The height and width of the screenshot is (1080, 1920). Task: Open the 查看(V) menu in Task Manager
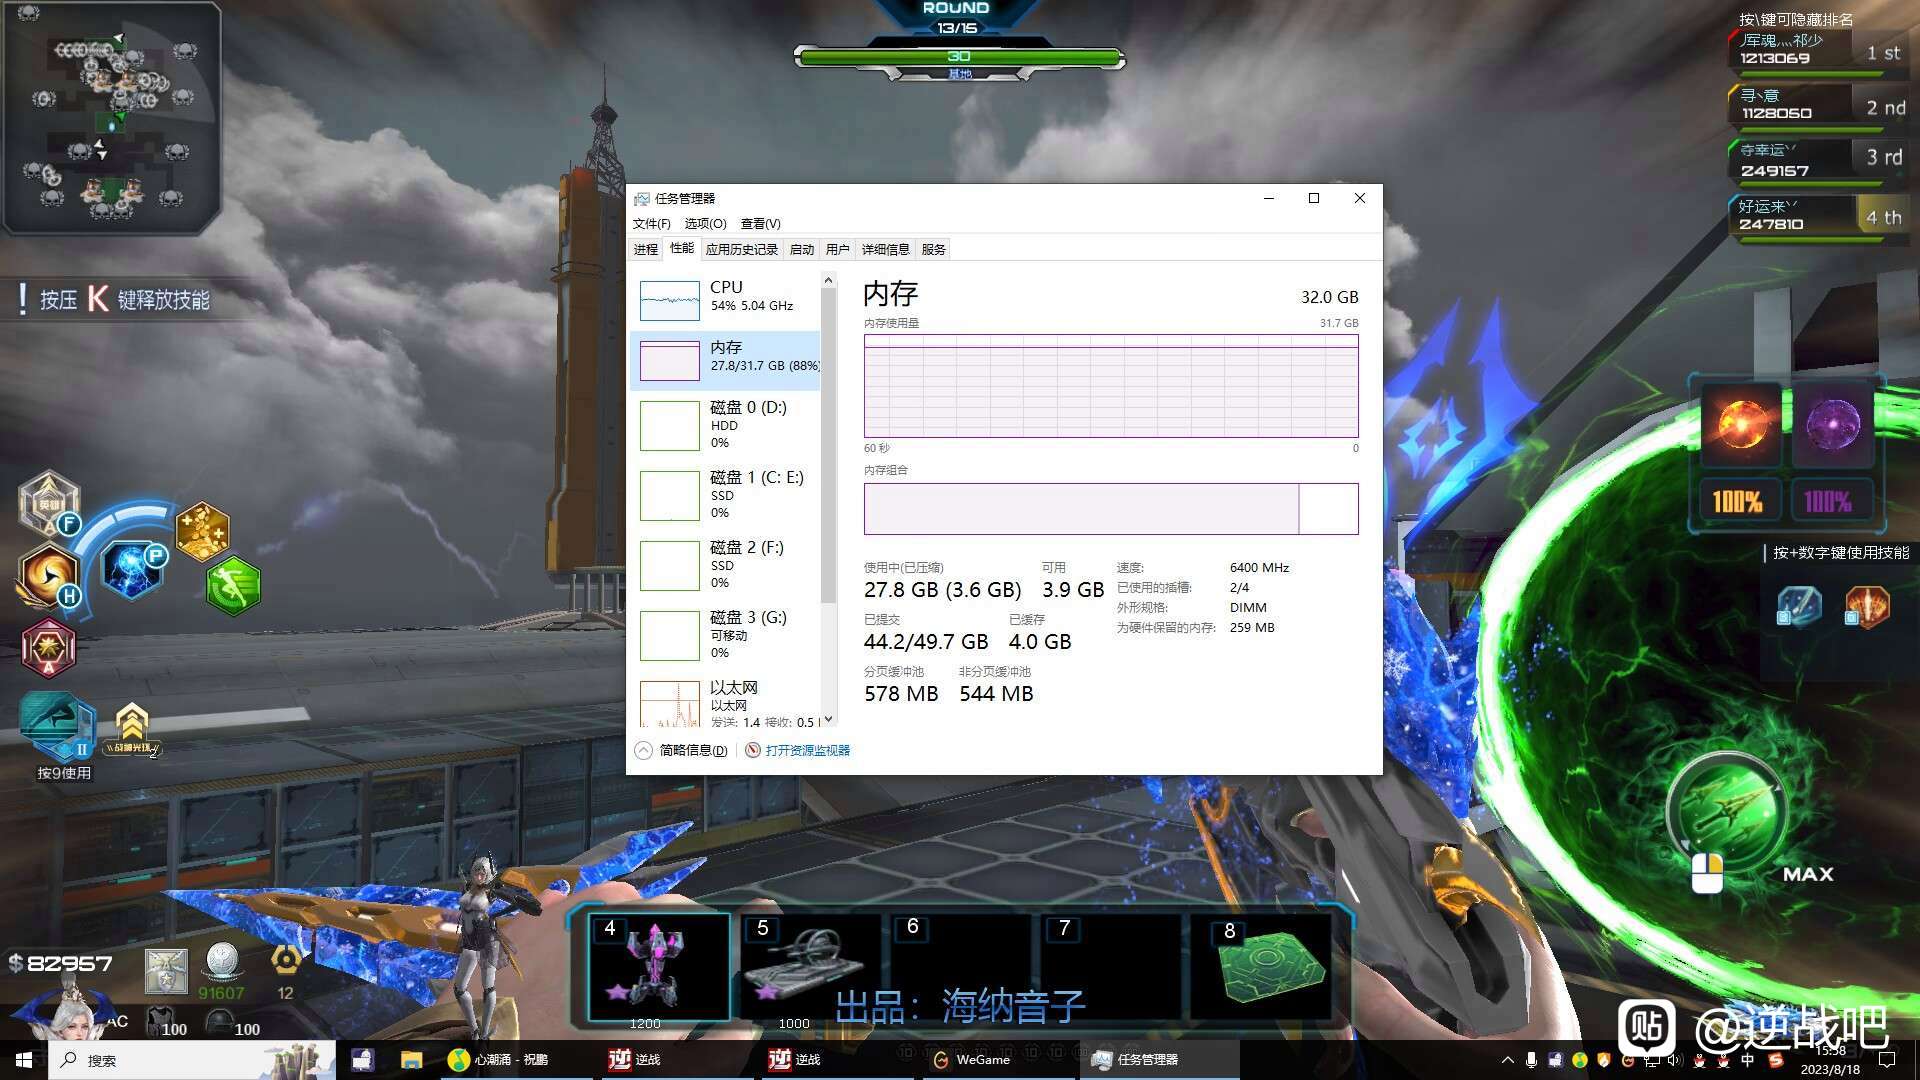coord(760,223)
